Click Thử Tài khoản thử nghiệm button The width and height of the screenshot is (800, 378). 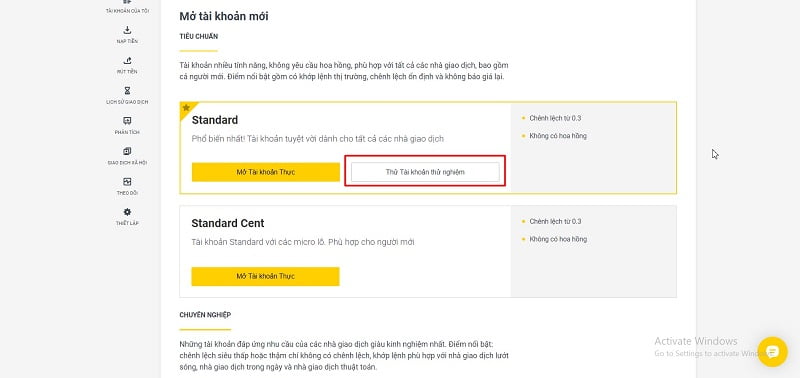pyautogui.click(x=425, y=172)
